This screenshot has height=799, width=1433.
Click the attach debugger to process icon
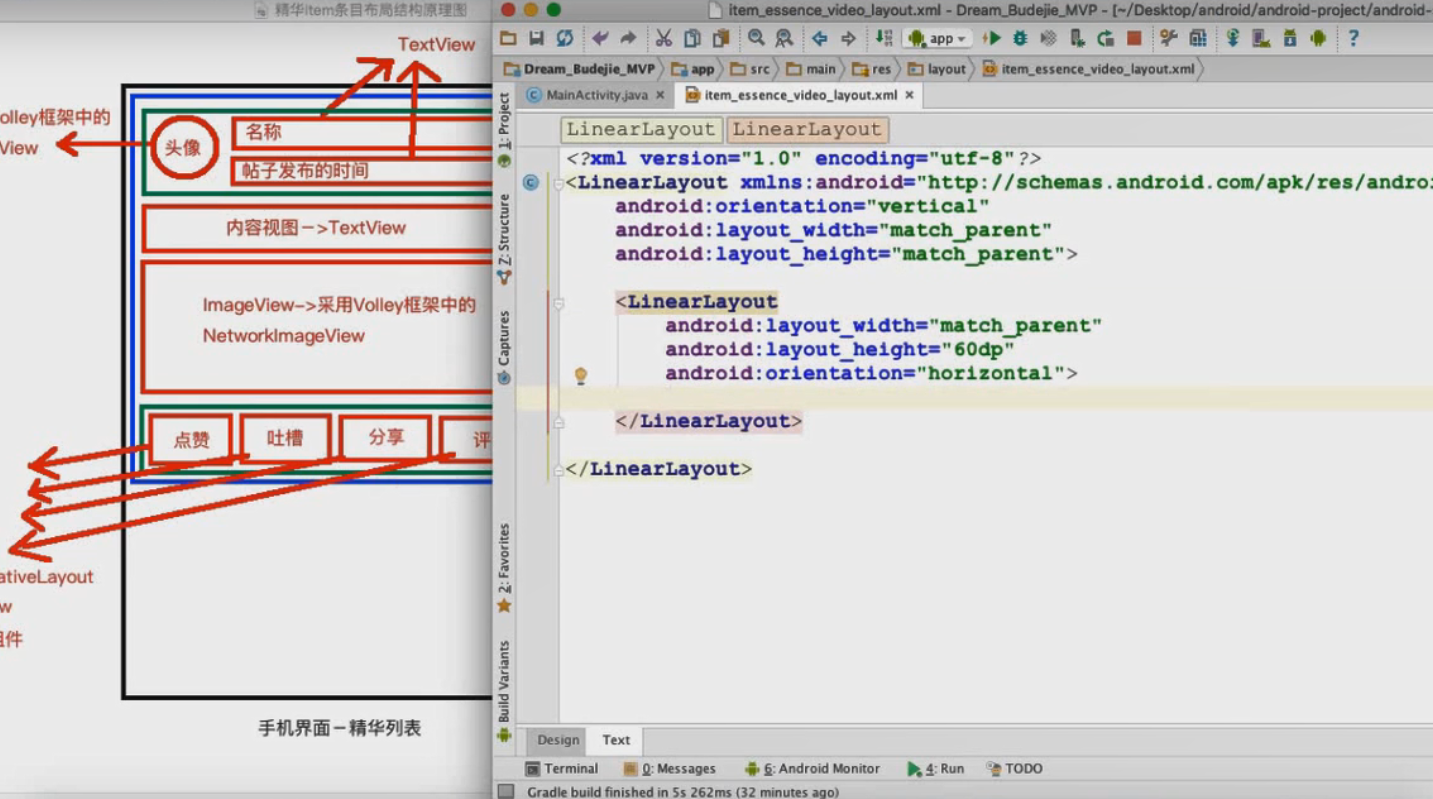click(x=1077, y=38)
